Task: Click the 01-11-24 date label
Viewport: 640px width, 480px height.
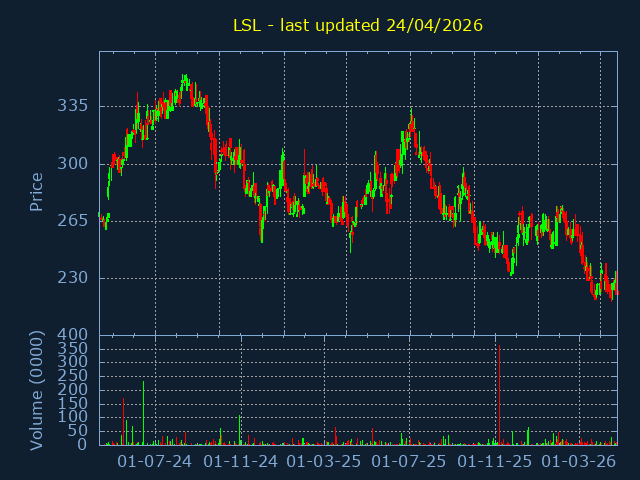Action: click(x=240, y=462)
